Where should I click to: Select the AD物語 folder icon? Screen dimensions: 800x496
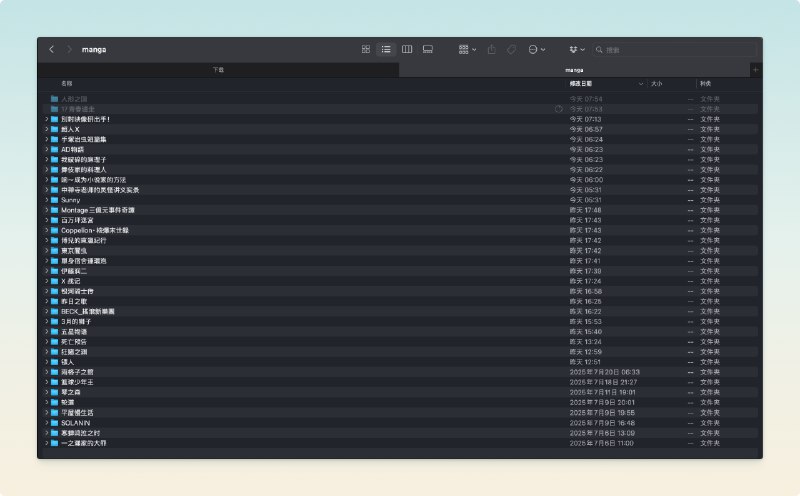click(x=55, y=149)
